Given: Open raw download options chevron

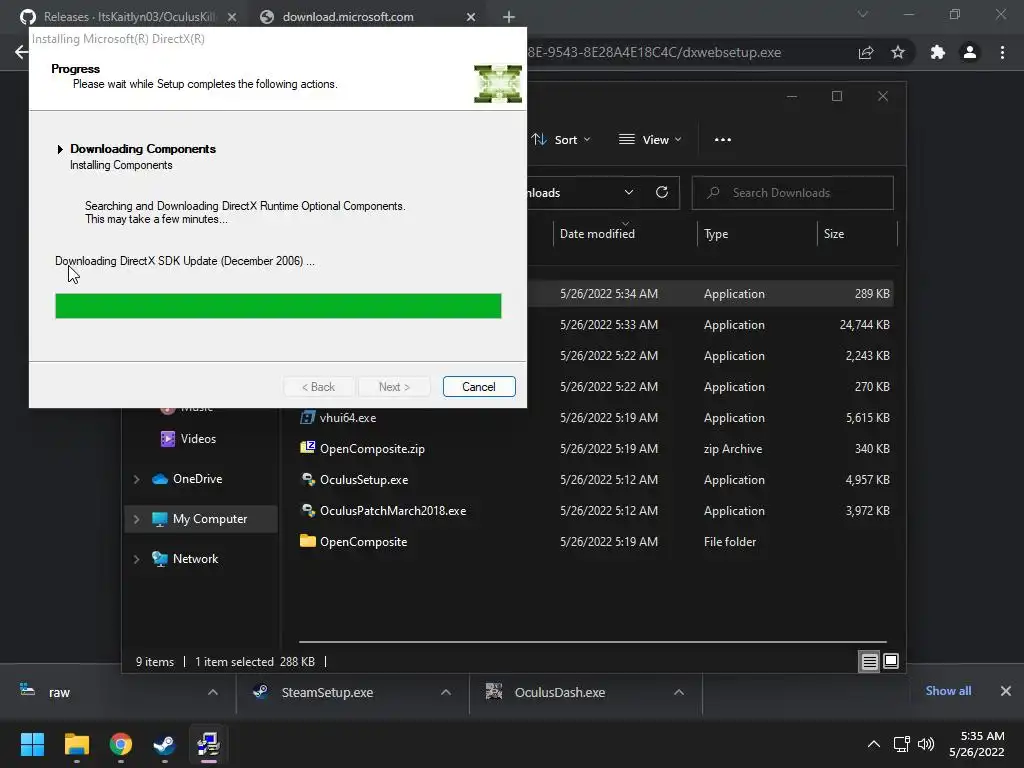Looking at the screenshot, I should click(x=213, y=692).
